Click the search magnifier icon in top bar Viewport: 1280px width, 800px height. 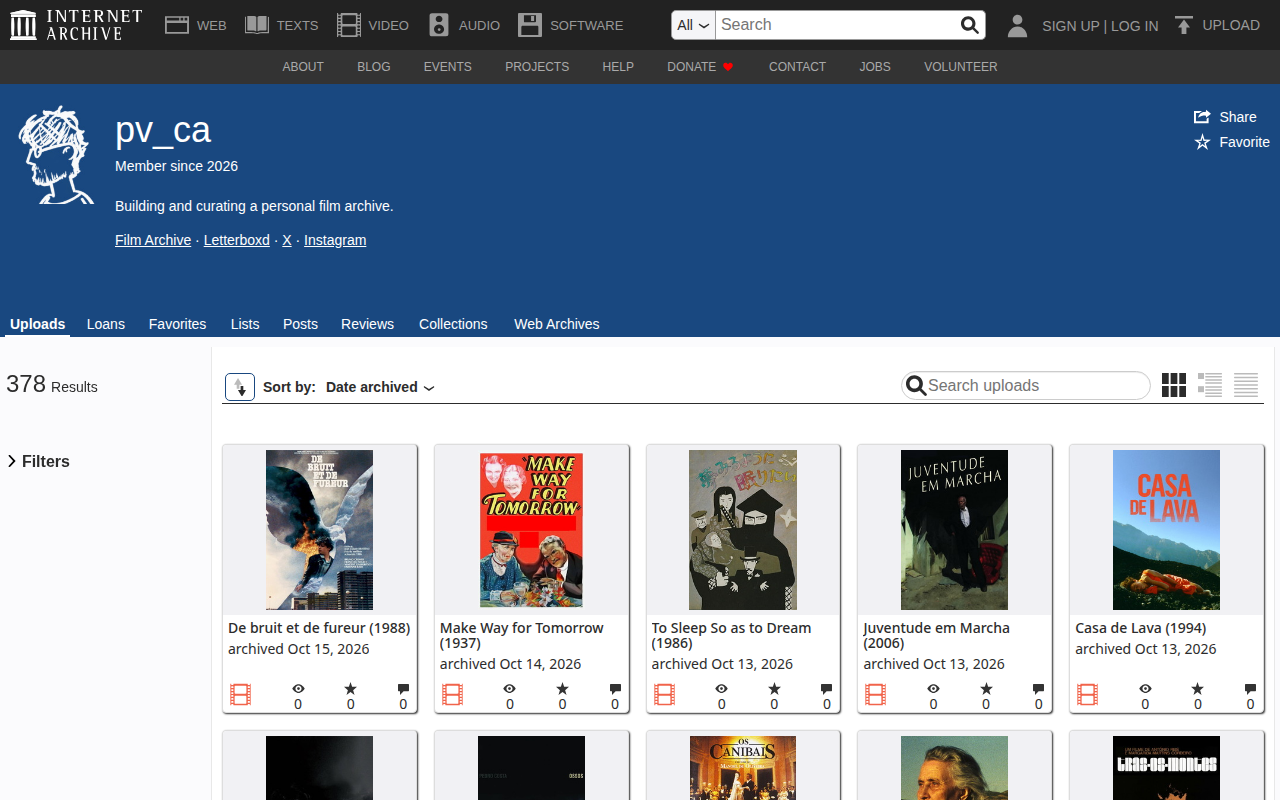[x=969, y=25]
